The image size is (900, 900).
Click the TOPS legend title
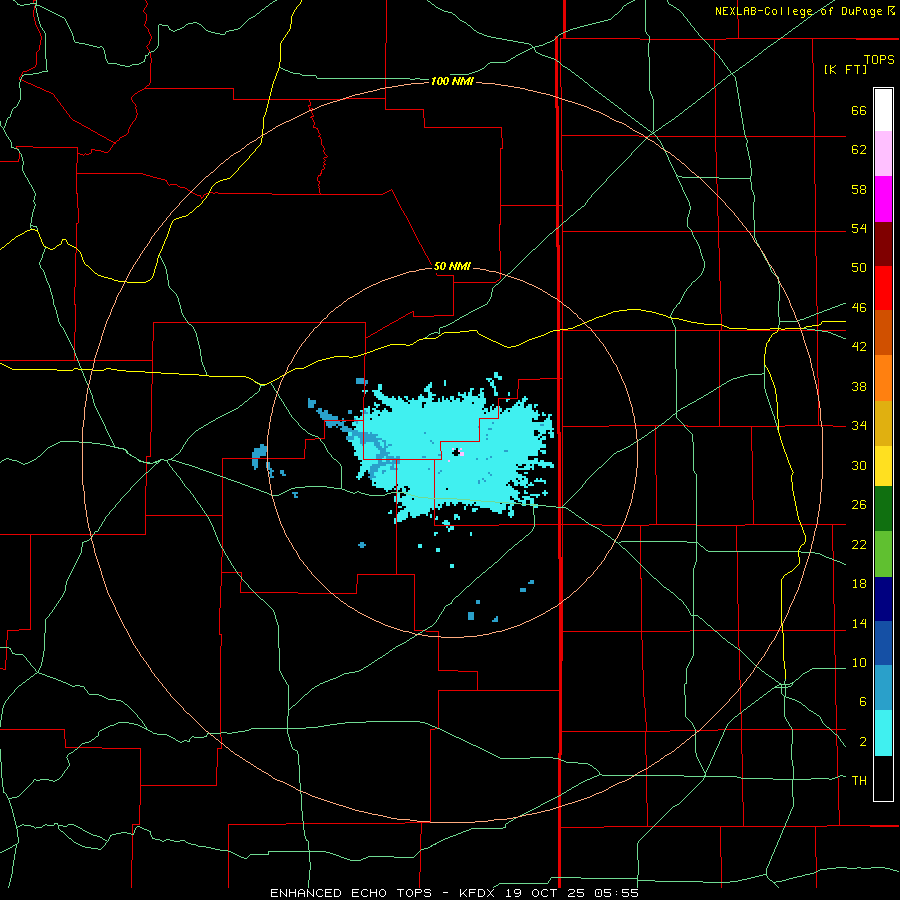pyautogui.click(x=879, y=59)
